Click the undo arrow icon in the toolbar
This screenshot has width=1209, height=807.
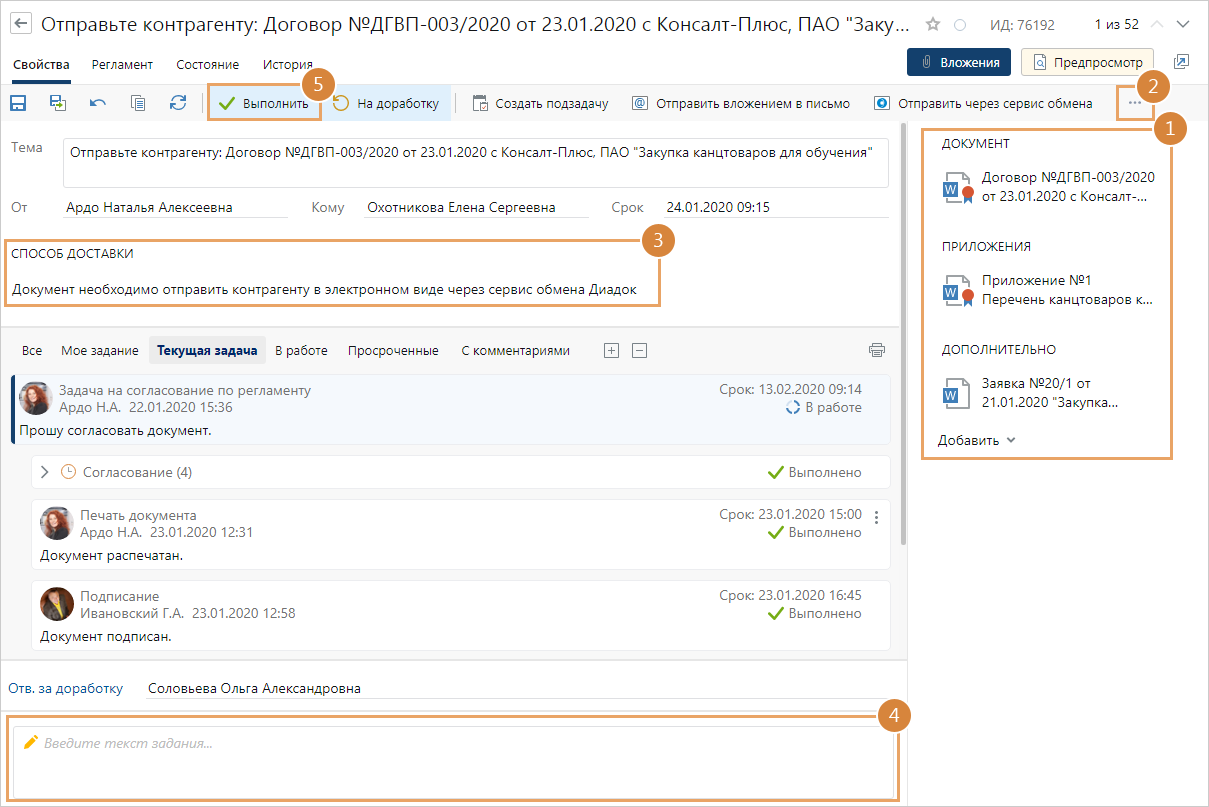click(98, 103)
